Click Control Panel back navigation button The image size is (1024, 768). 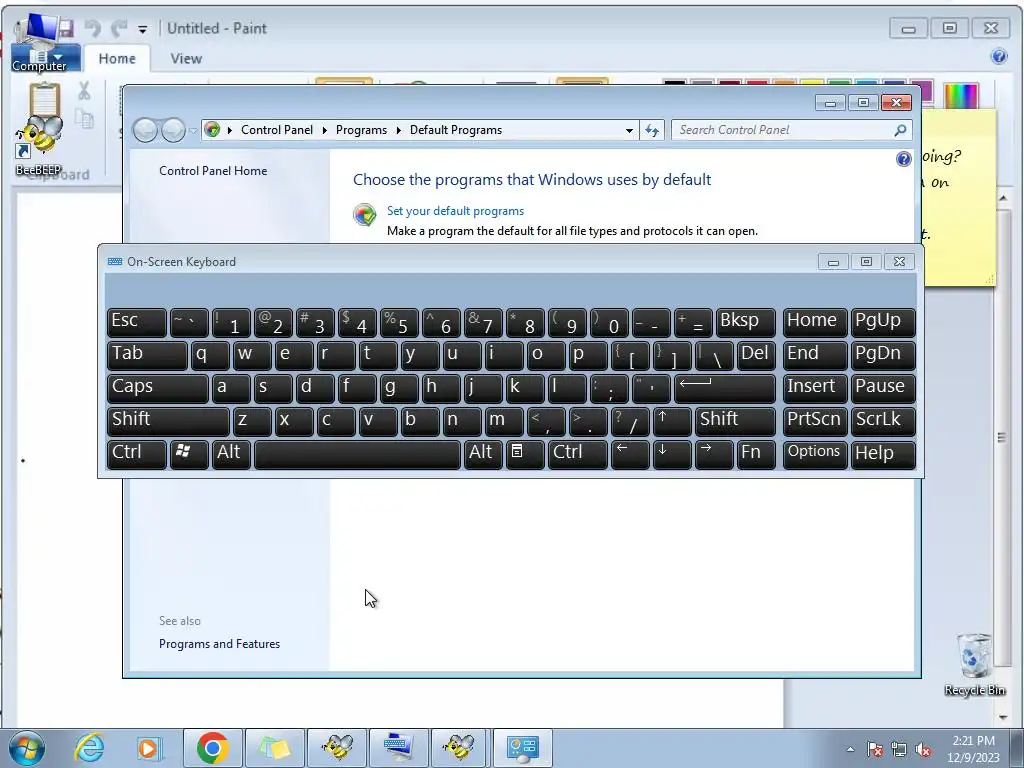pyautogui.click(x=145, y=130)
